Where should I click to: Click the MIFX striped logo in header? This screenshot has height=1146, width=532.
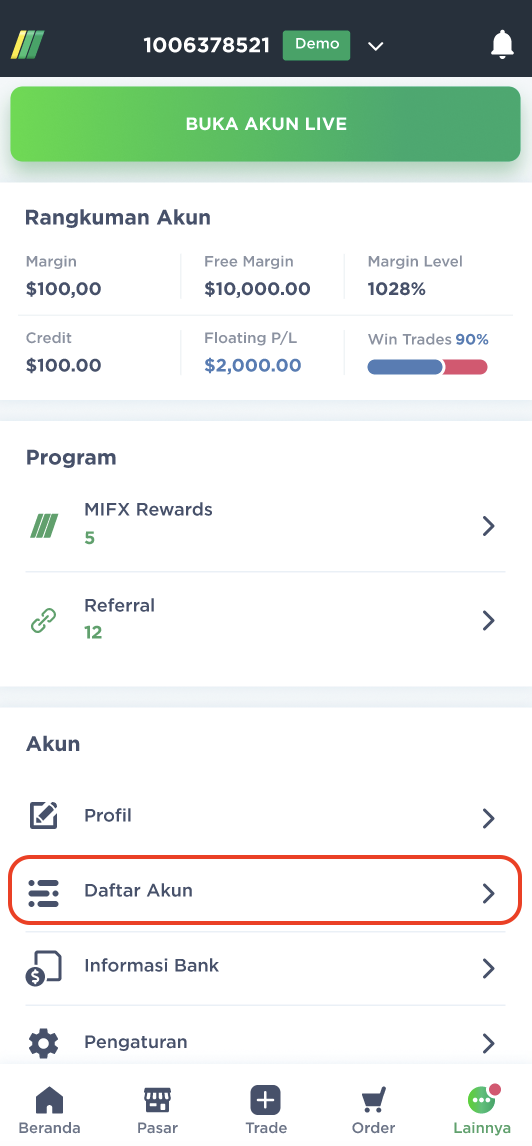tap(28, 45)
